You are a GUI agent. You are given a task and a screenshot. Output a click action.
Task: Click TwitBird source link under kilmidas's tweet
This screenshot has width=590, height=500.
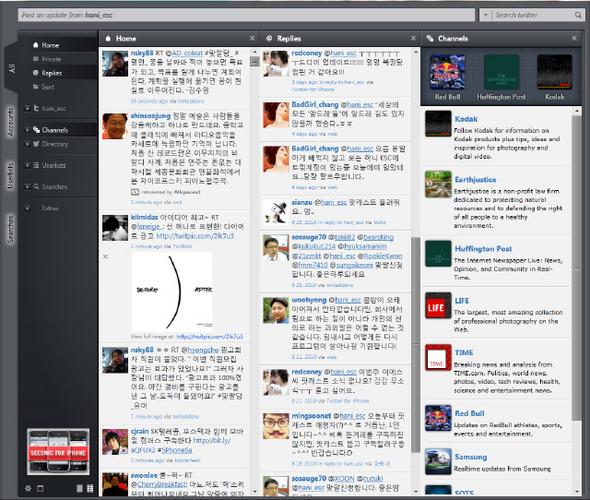pyautogui.click(x=182, y=246)
